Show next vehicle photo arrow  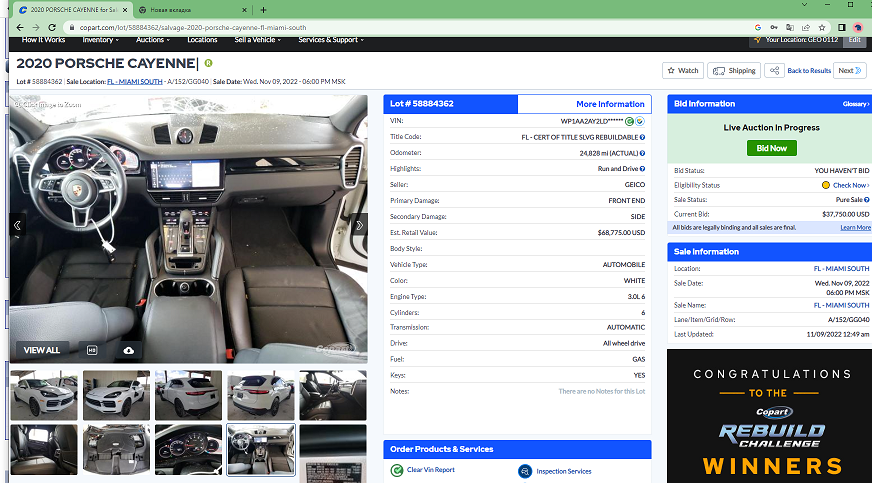tap(359, 225)
